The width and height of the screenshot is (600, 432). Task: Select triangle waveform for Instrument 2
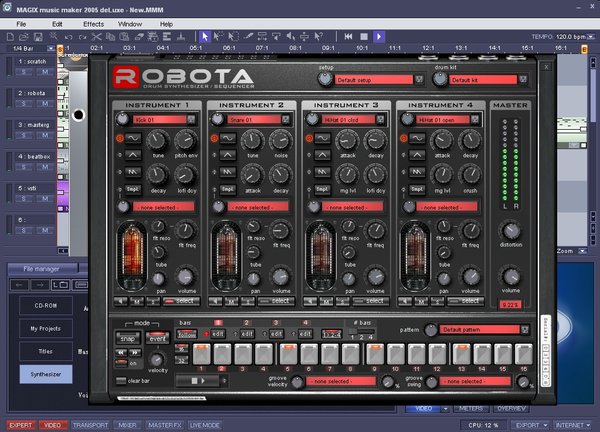coord(228,155)
